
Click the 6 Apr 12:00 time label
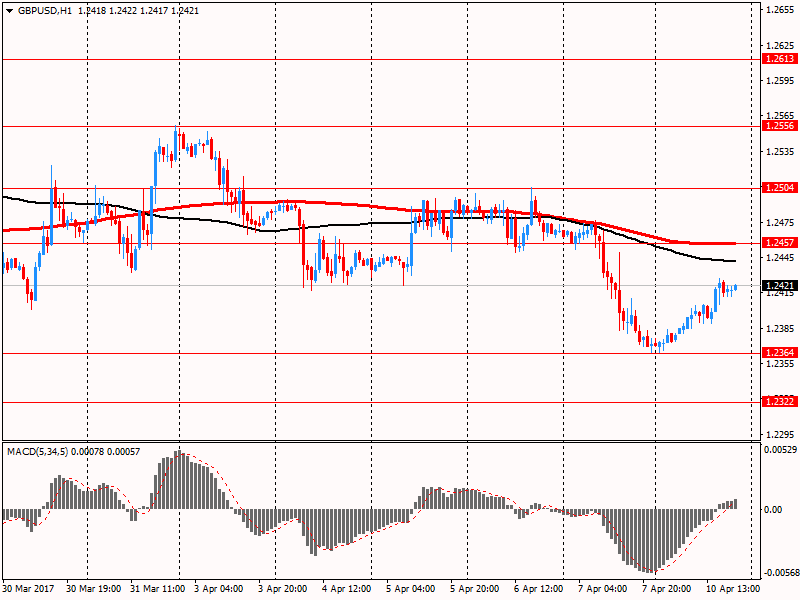pyautogui.click(x=539, y=589)
